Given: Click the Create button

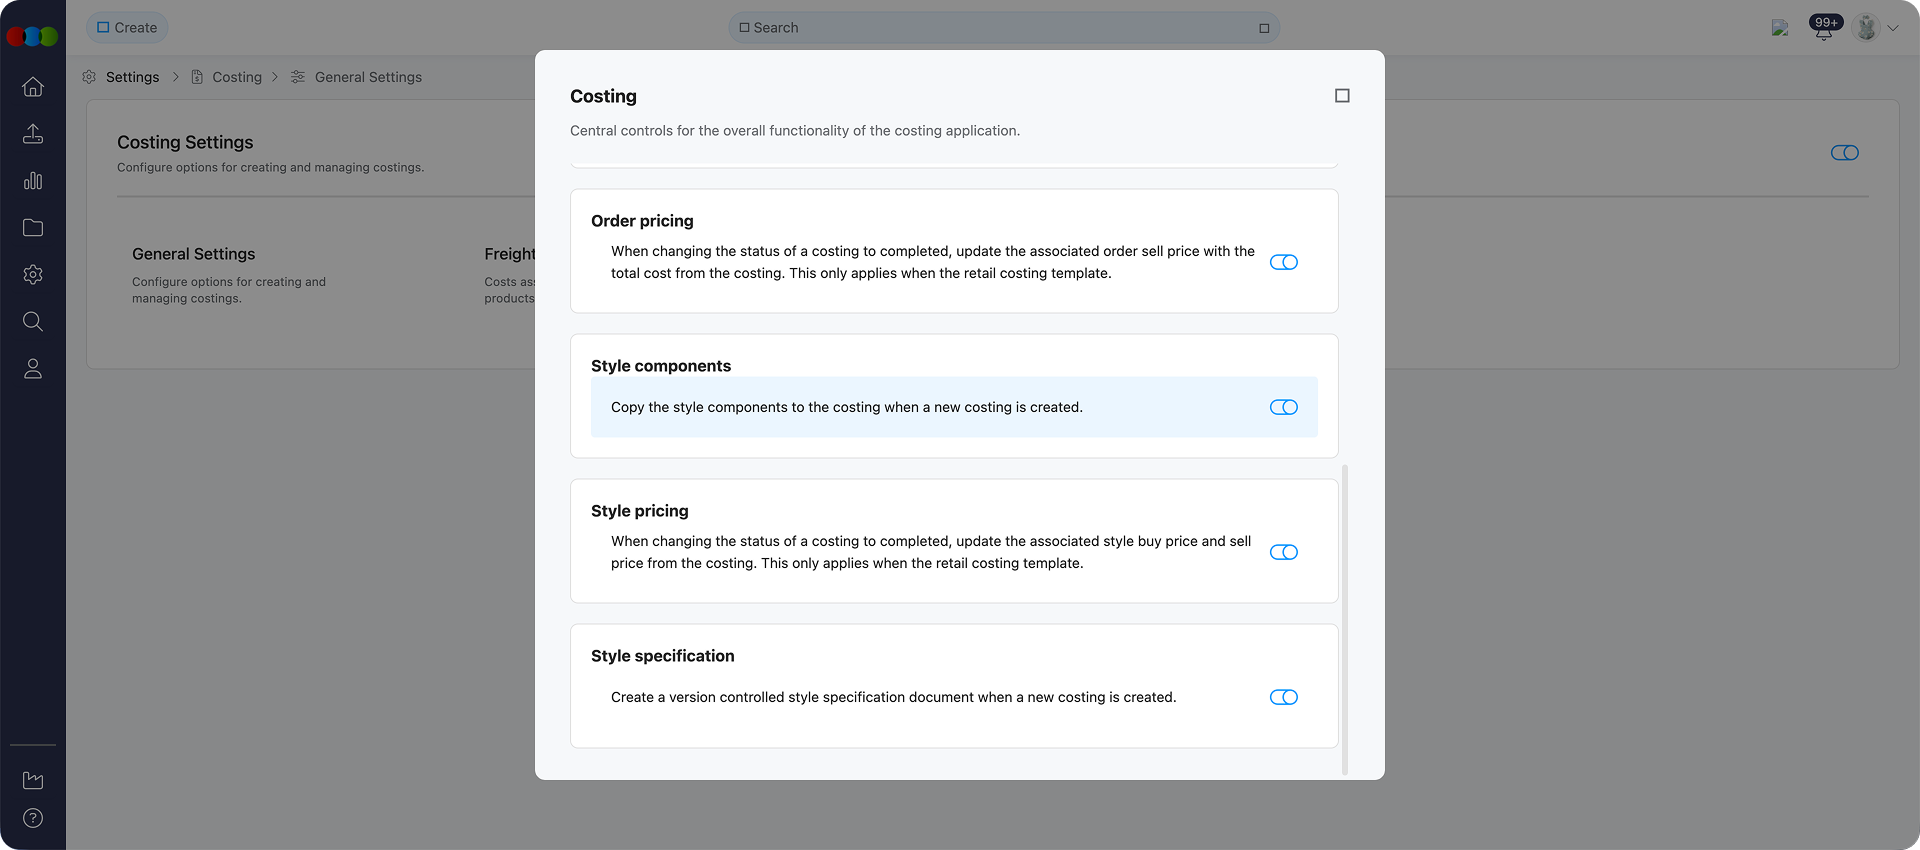Looking at the screenshot, I should (x=127, y=28).
